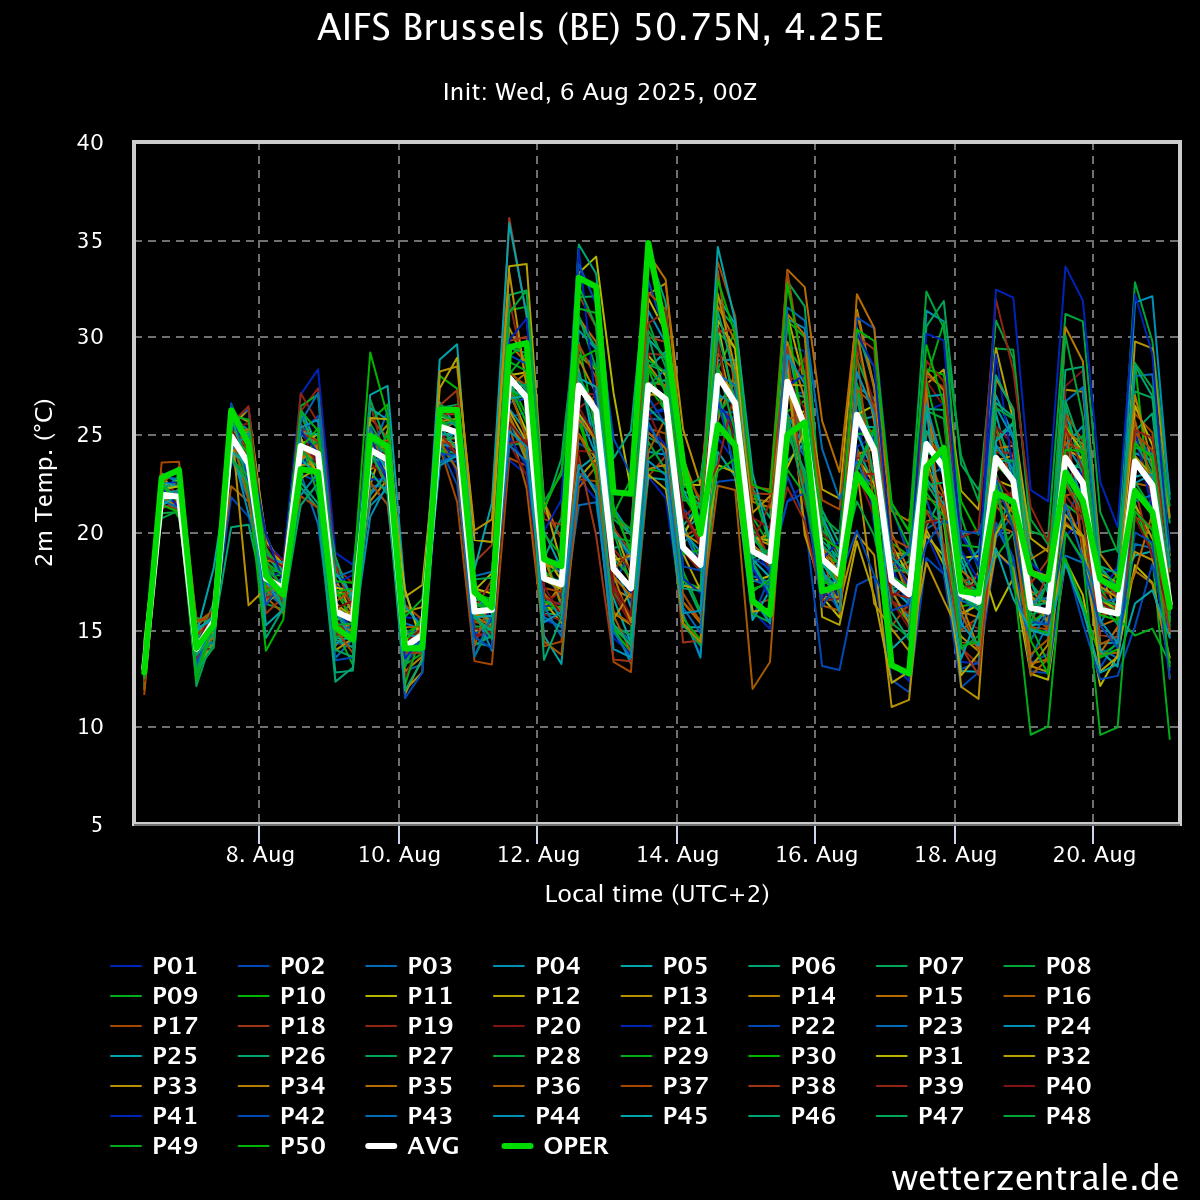This screenshot has width=1200, height=1200.
Task: Click the P48 legend label
Action: click(x=1068, y=1116)
